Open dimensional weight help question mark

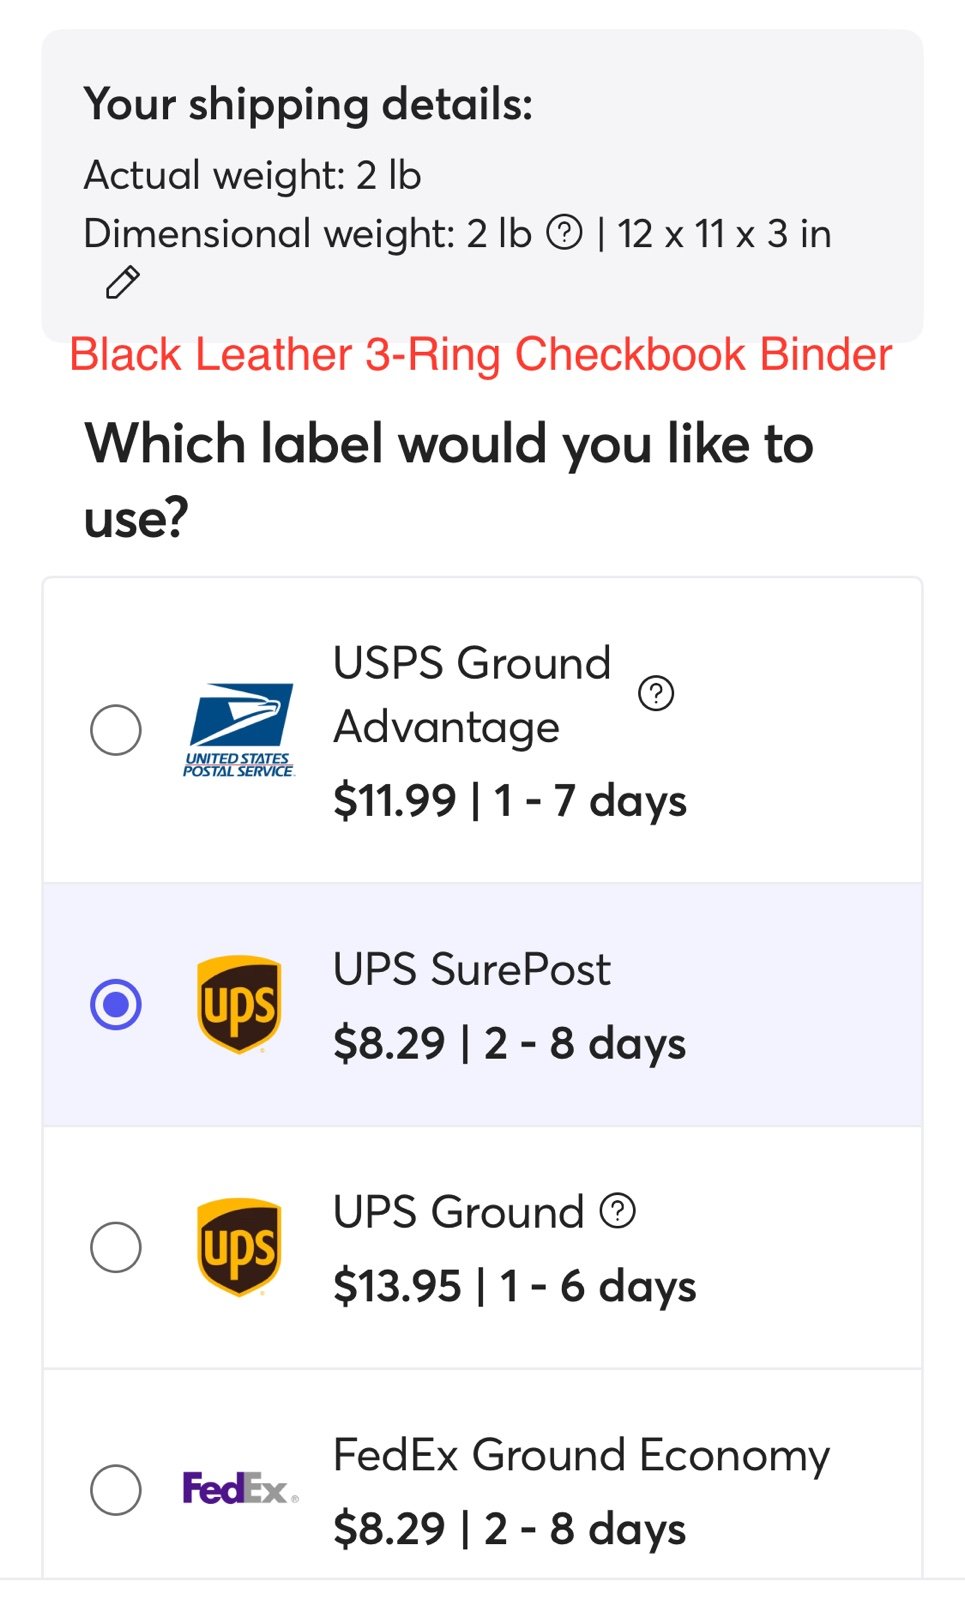coord(564,233)
